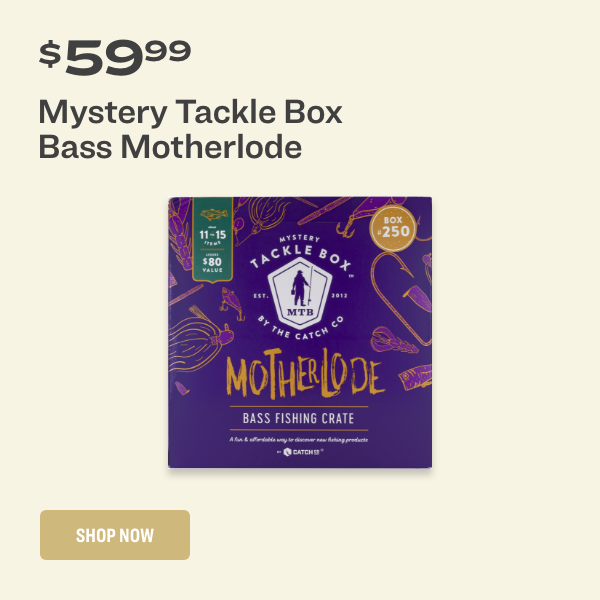Click the BASS FISHING CRATE text

click(x=298, y=418)
